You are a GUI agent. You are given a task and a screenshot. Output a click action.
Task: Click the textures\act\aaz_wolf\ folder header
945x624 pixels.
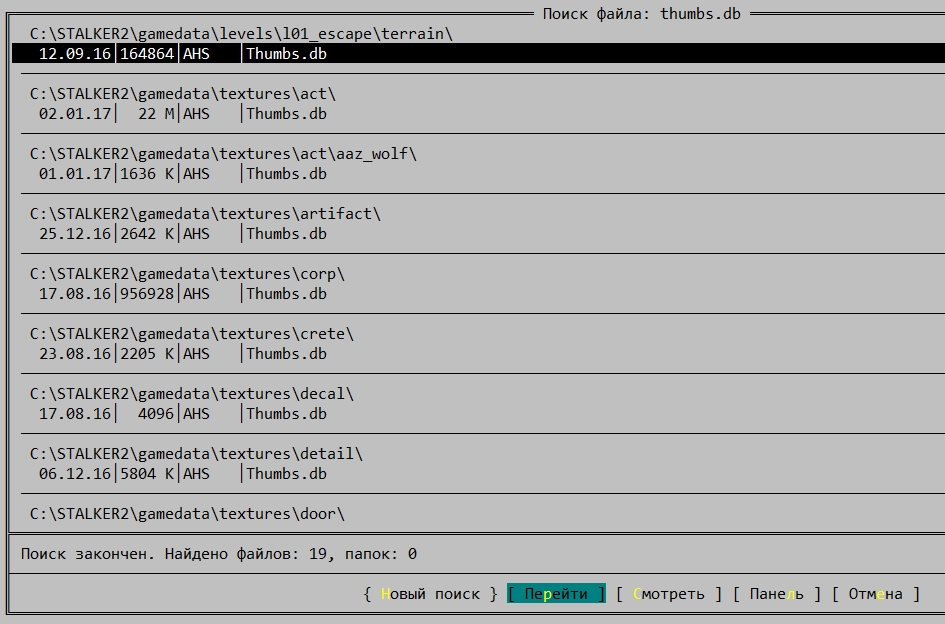(x=223, y=154)
